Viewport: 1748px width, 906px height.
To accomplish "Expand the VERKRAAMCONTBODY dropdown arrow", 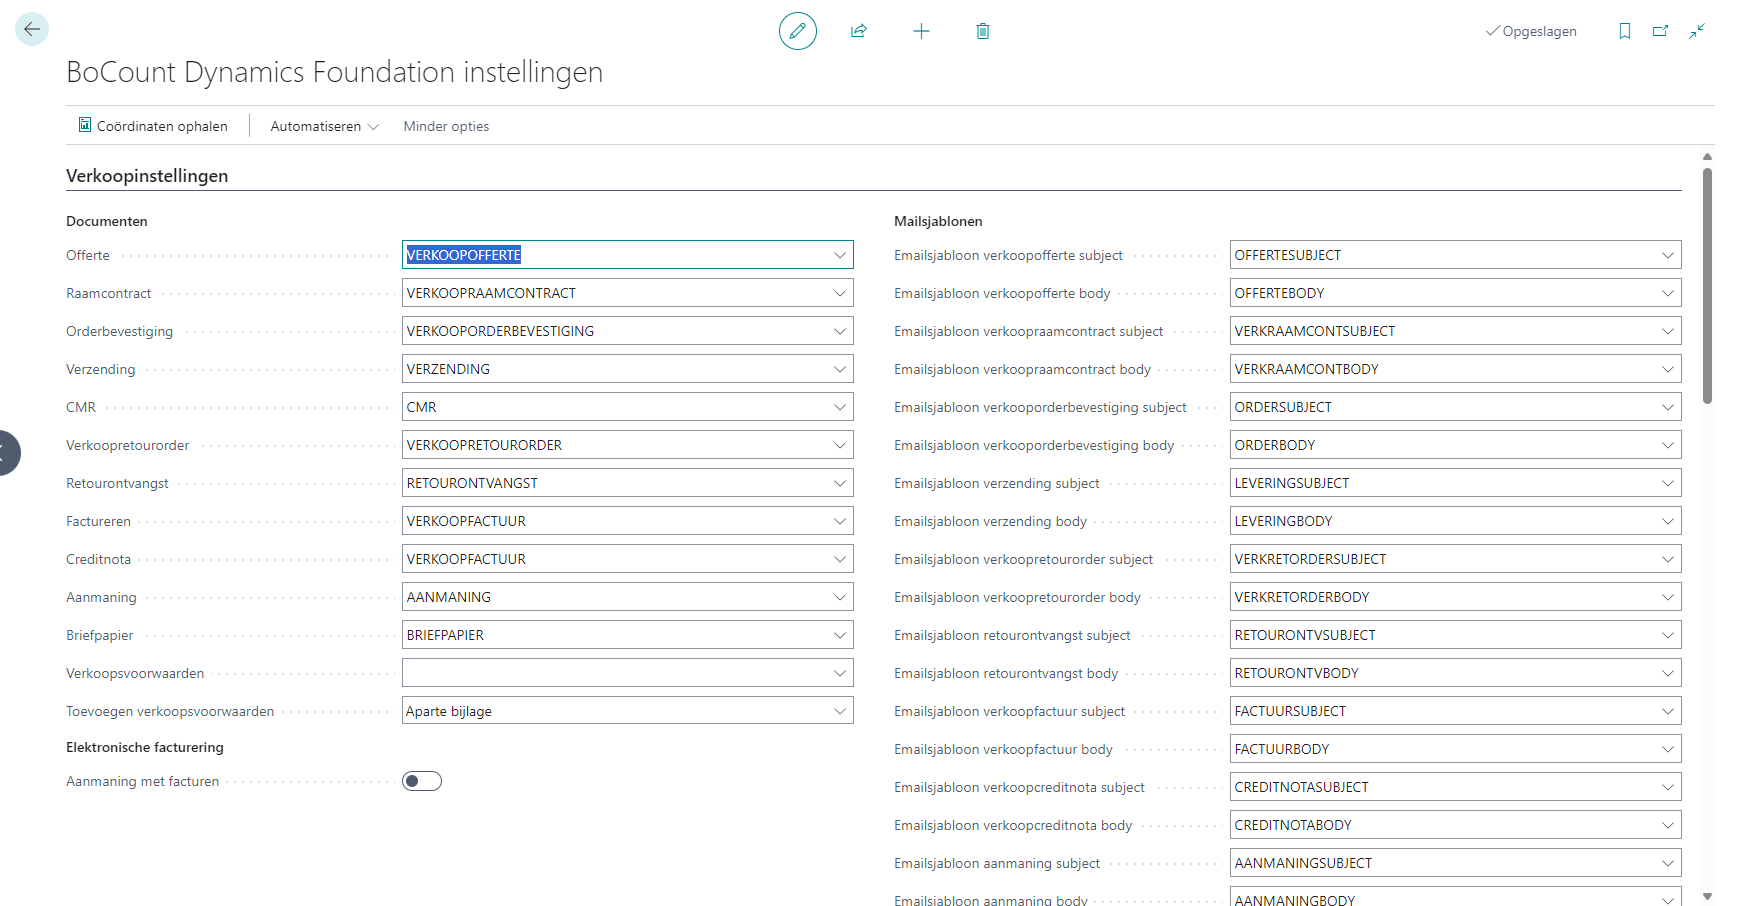I will click(x=1668, y=369).
